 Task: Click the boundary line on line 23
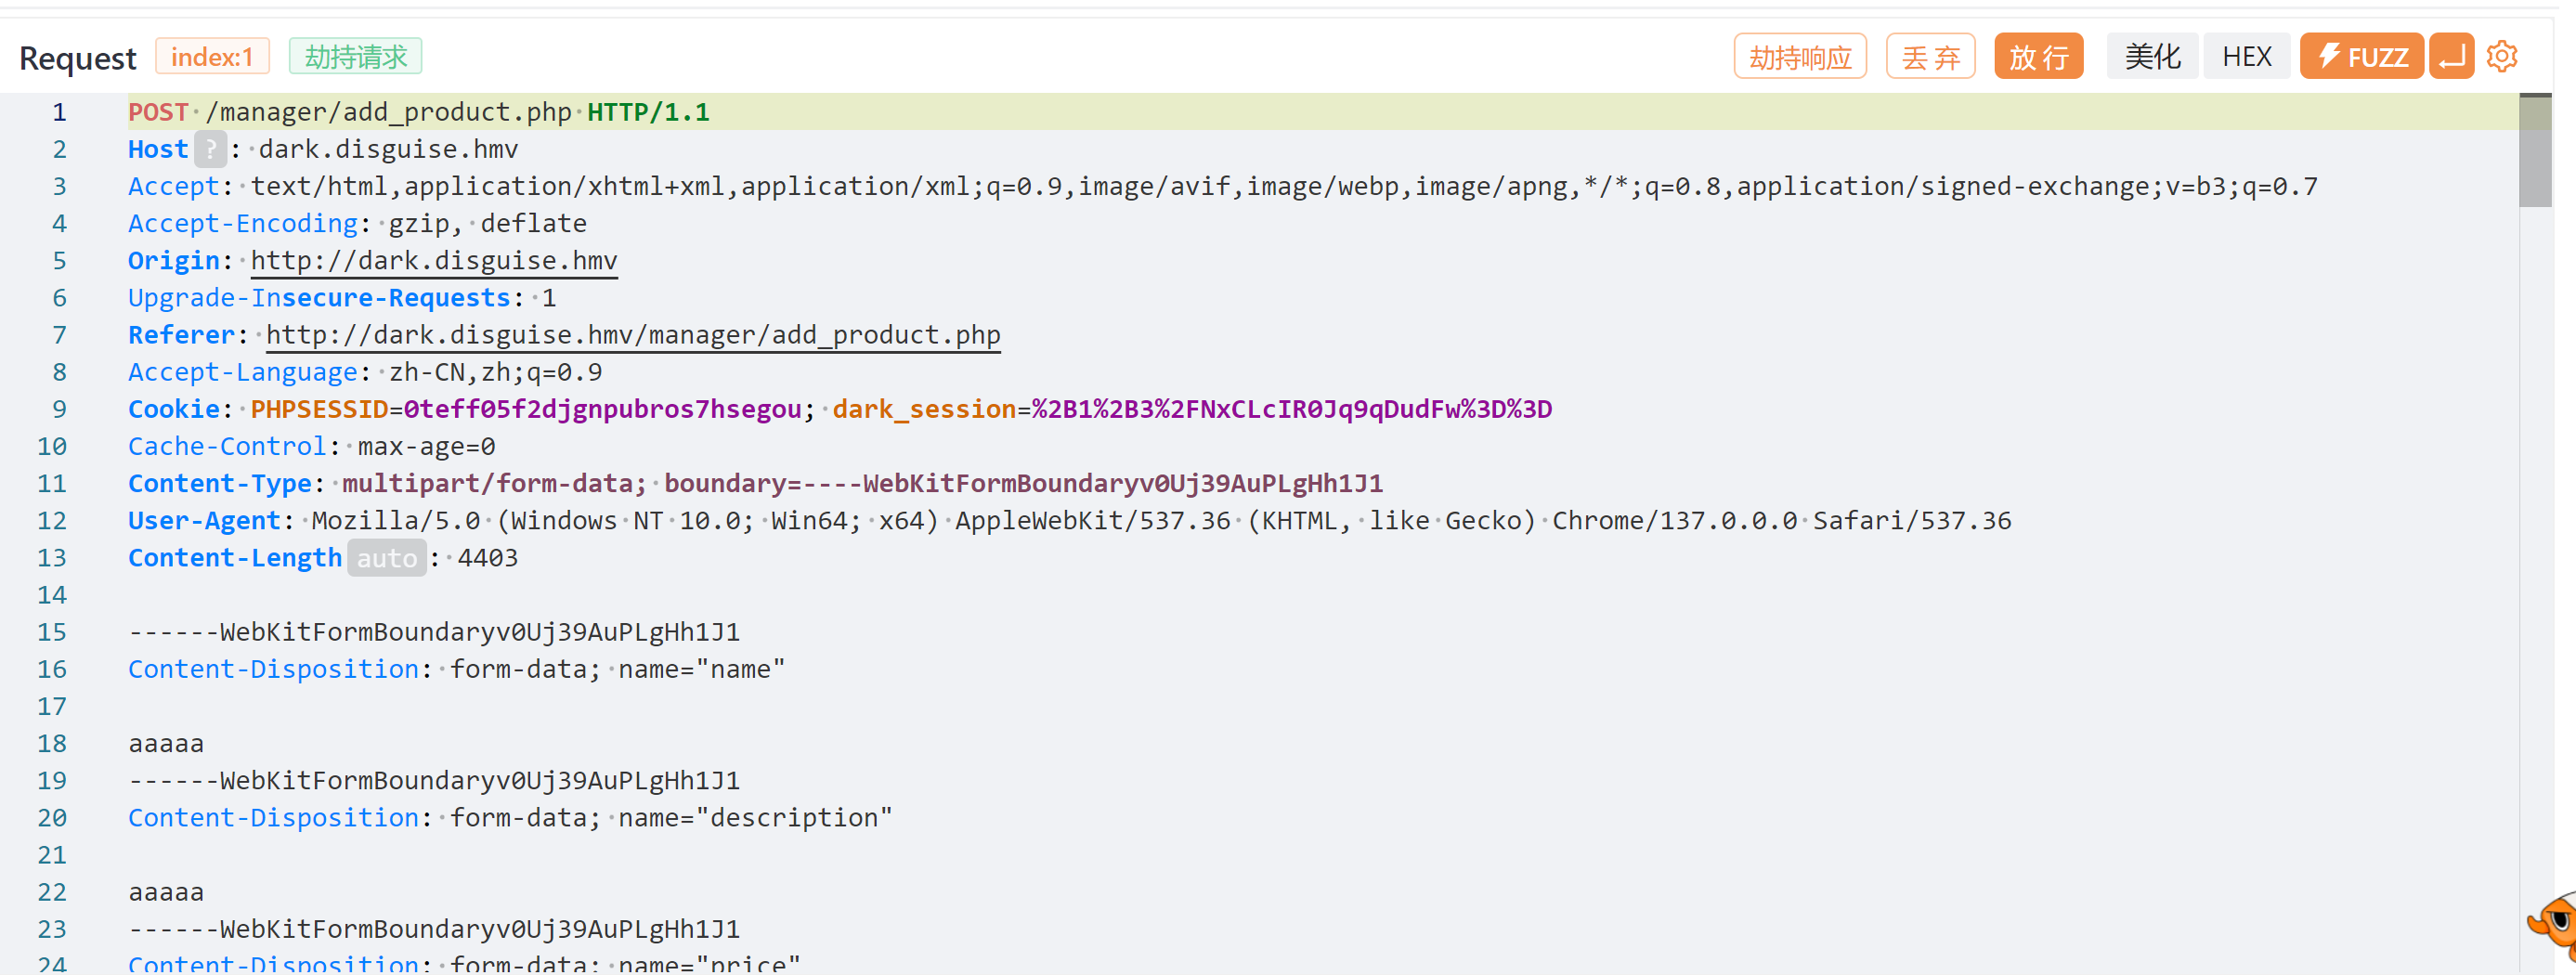point(434,929)
